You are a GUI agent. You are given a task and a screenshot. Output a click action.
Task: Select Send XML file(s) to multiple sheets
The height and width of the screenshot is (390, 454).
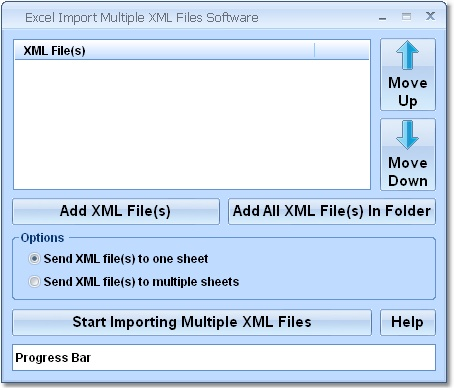click(x=134, y=282)
